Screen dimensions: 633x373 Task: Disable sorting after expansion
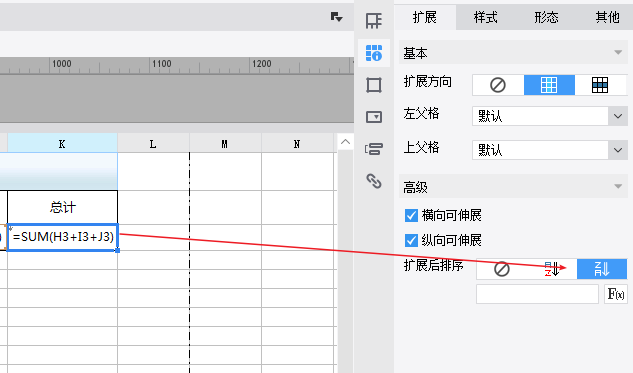click(x=501, y=269)
